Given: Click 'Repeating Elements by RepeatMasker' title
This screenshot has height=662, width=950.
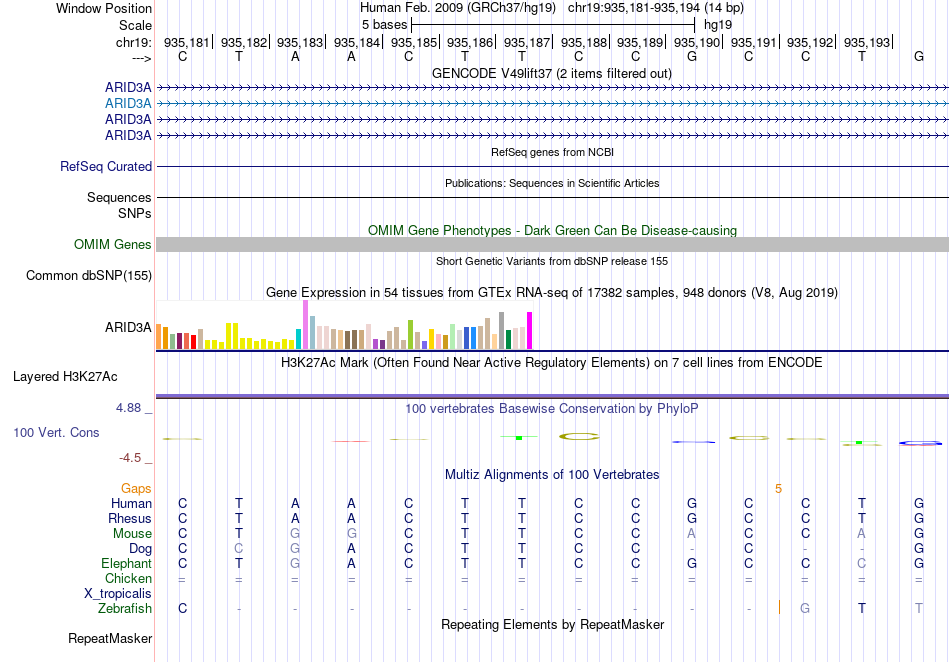Looking at the screenshot, I should pos(553,624).
